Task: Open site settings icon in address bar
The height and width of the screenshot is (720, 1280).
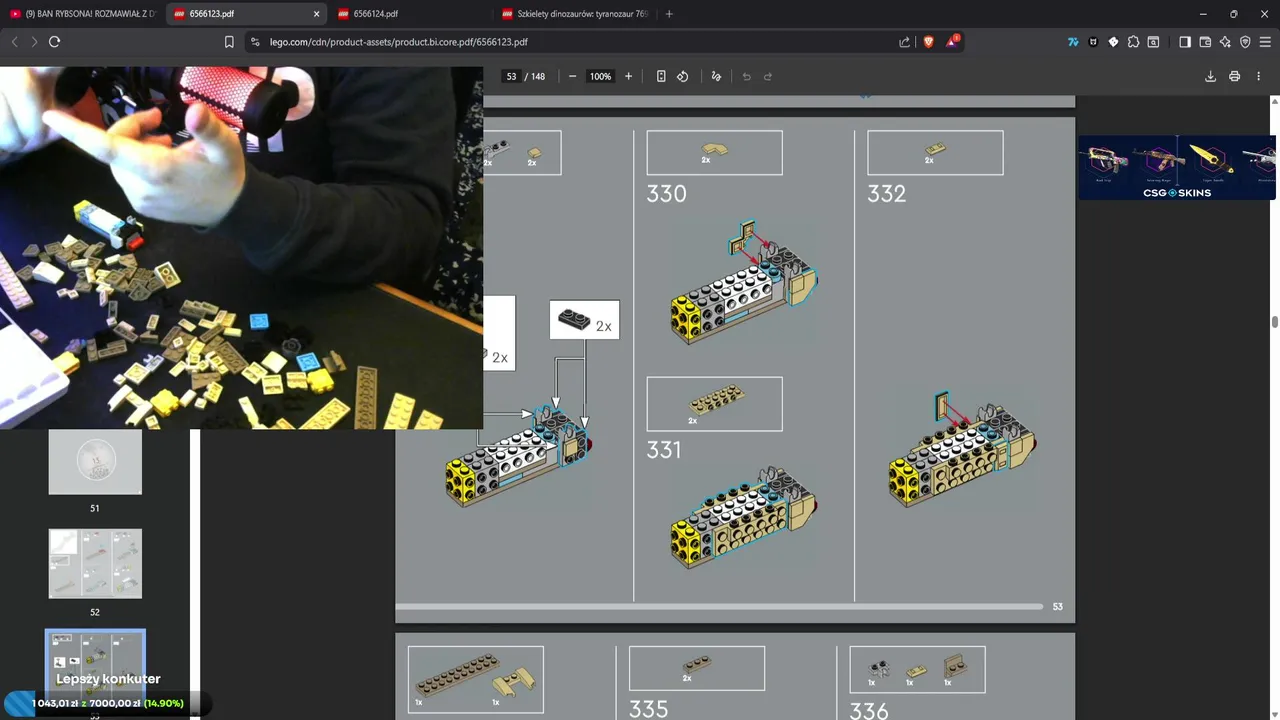Action: [x=255, y=42]
